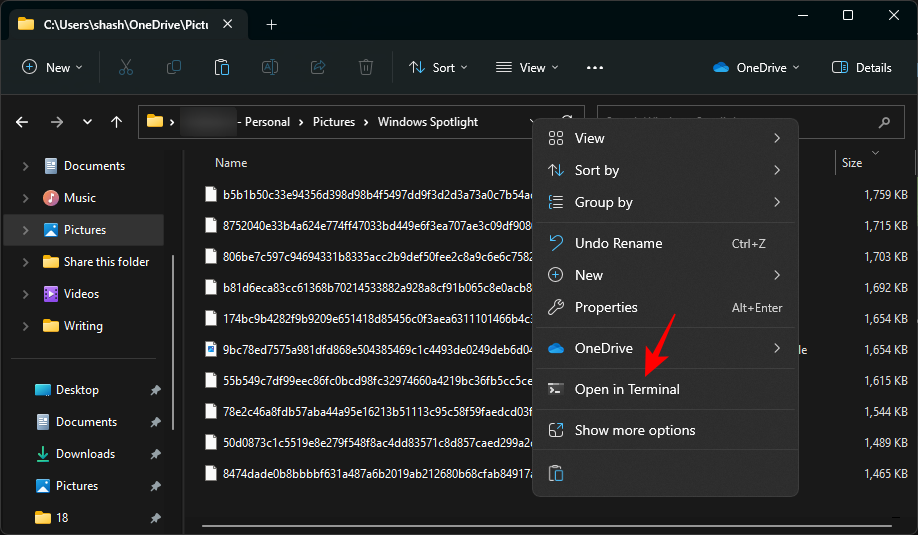Click the Rename icon in toolbar
The image size is (918, 535).
tap(270, 68)
